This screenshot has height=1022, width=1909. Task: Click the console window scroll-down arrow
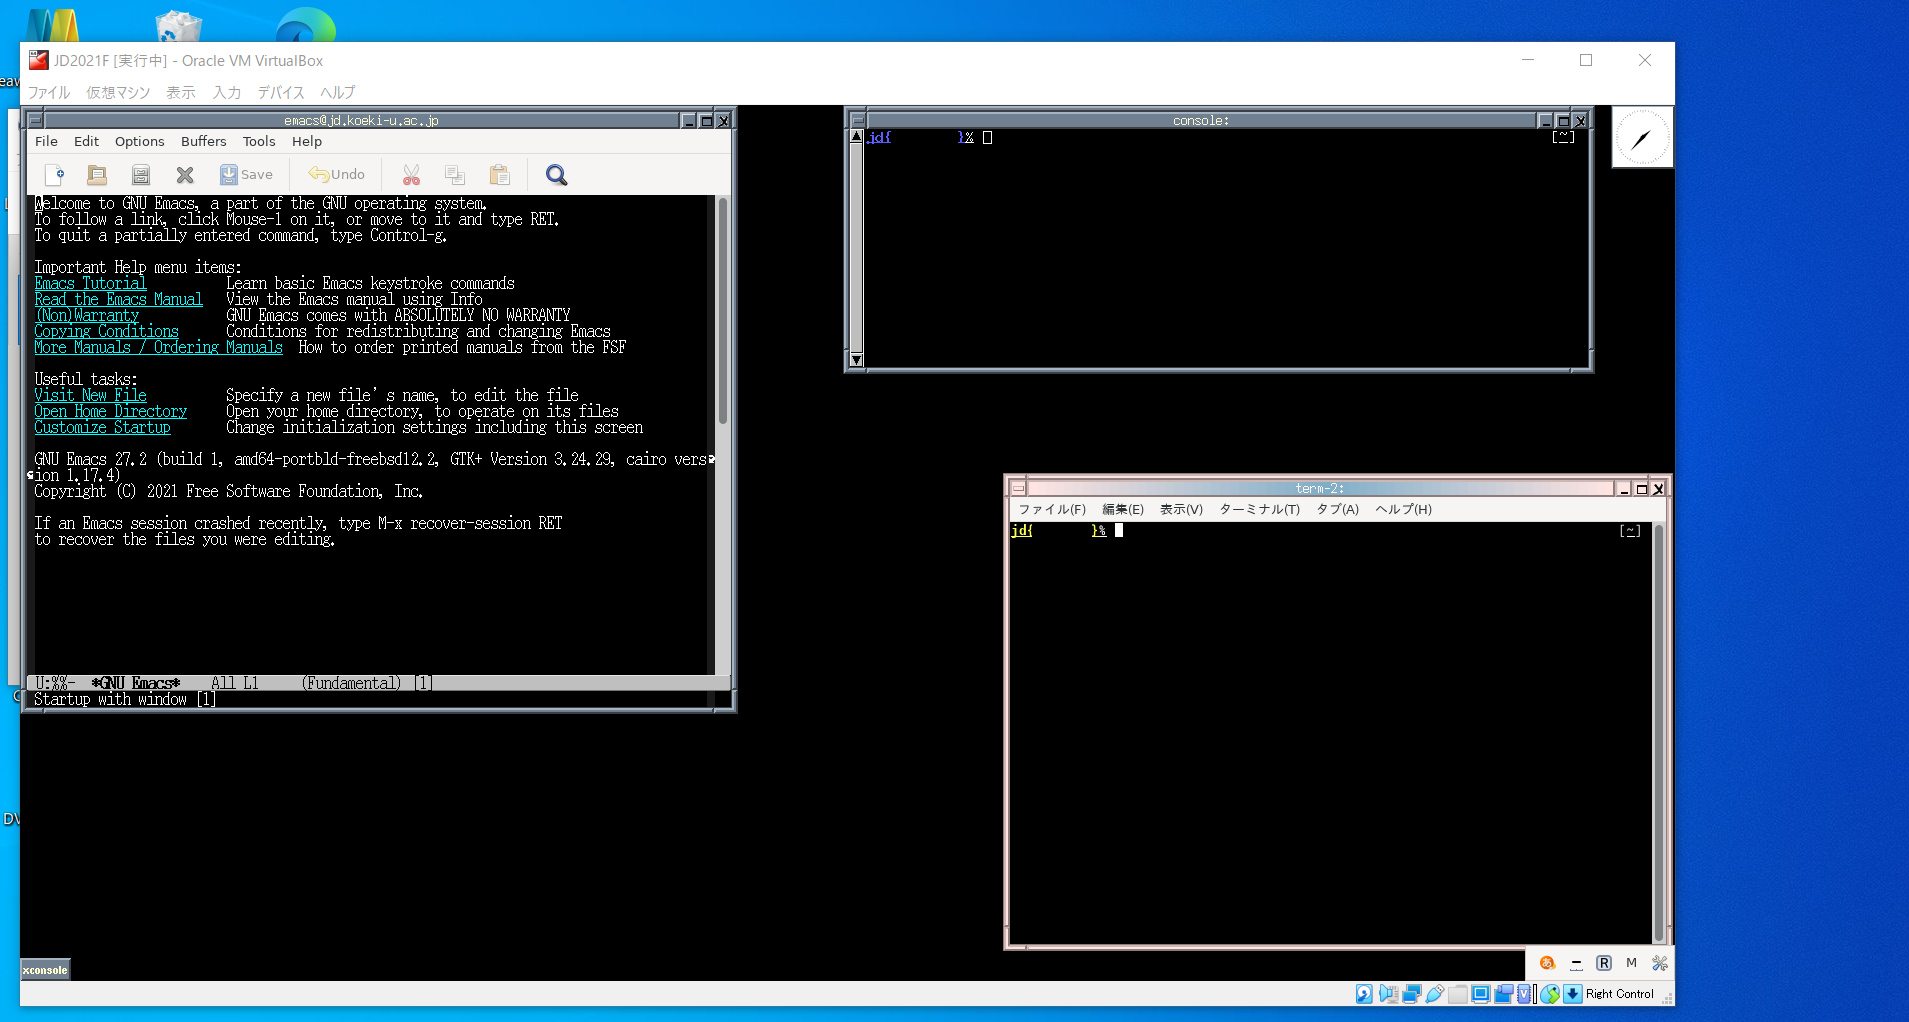[x=856, y=360]
